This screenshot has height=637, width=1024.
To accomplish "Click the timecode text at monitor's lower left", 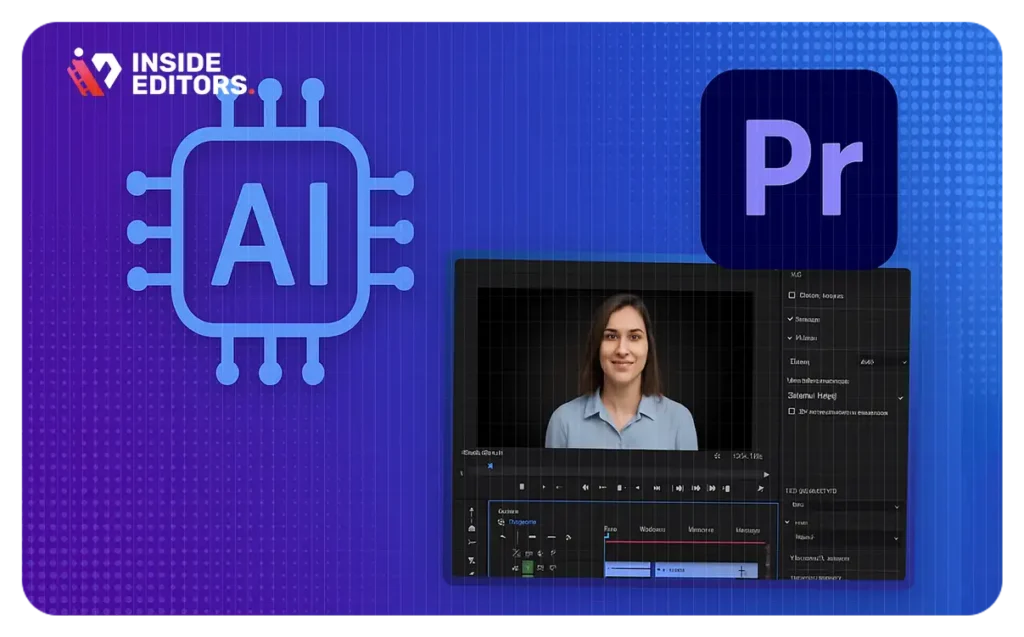I will (x=482, y=453).
